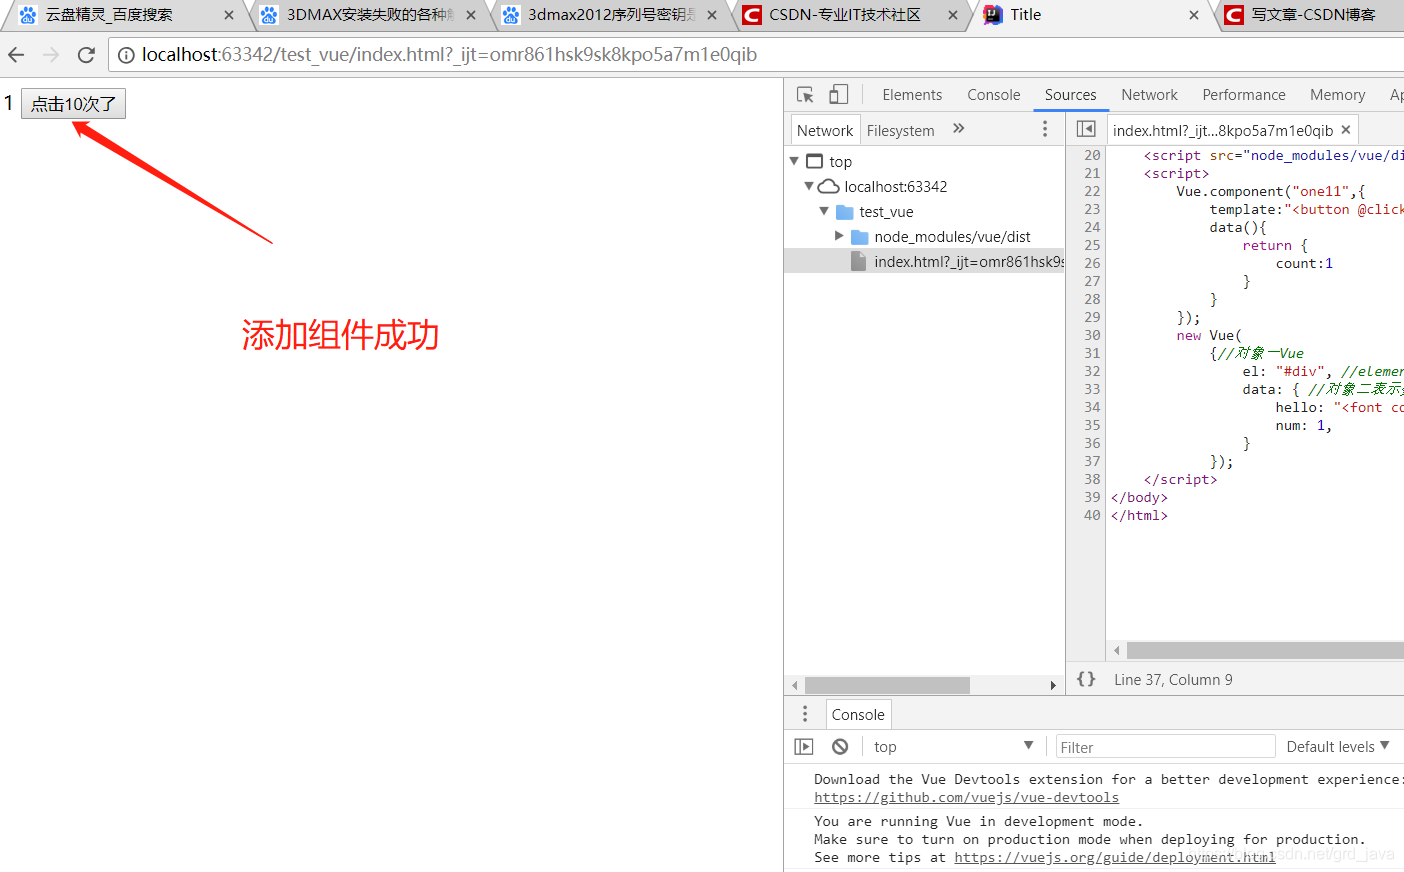Image resolution: width=1404 pixels, height=872 pixels.
Task: Switch to the 写文章-CSDN博客 tab
Action: click(x=1313, y=15)
